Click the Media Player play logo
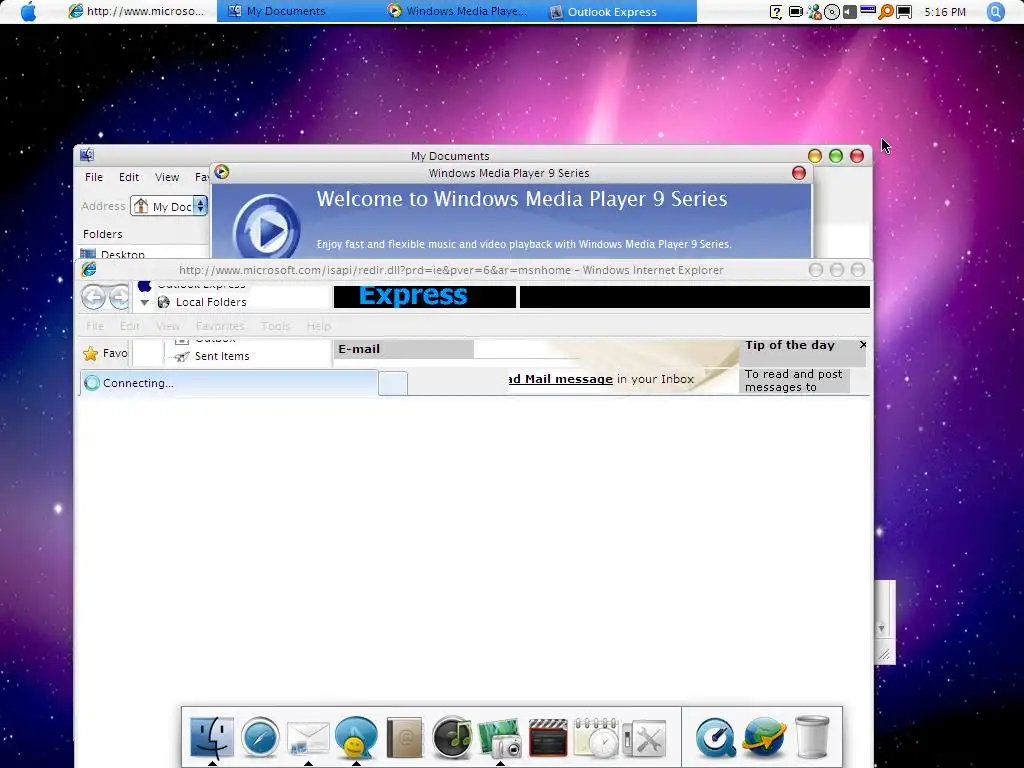The width and height of the screenshot is (1024, 768). click(x=266, y=228)
